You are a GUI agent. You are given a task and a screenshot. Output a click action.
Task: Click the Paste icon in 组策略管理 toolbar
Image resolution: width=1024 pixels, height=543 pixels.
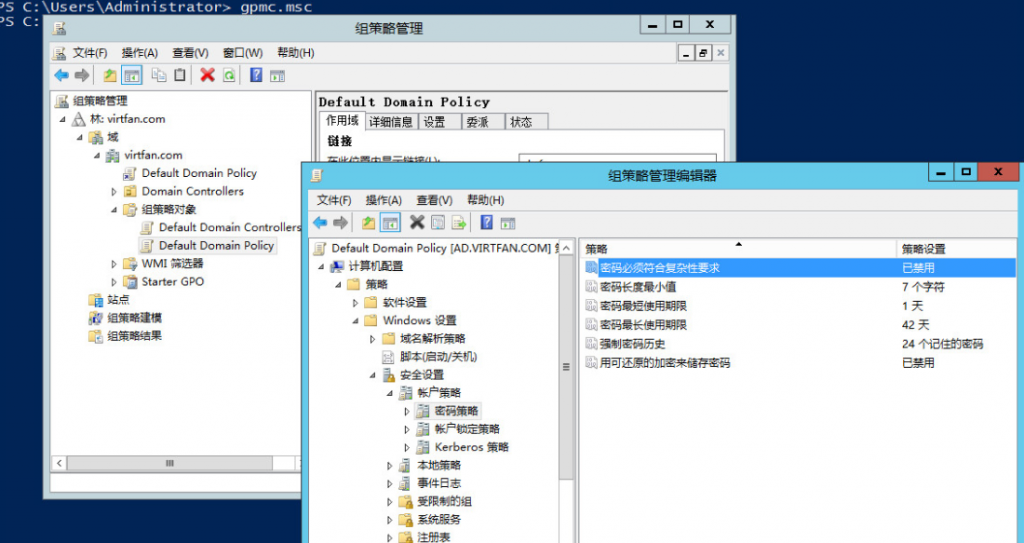pos(180,76)
